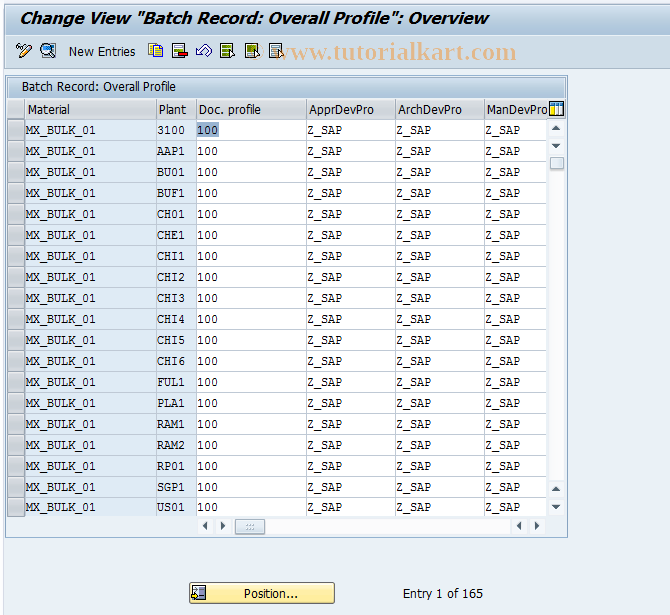Click page-up arrow at bottom of vertical scrollbar
This screenshot has width=670, height=615.
tap(556, 489)
